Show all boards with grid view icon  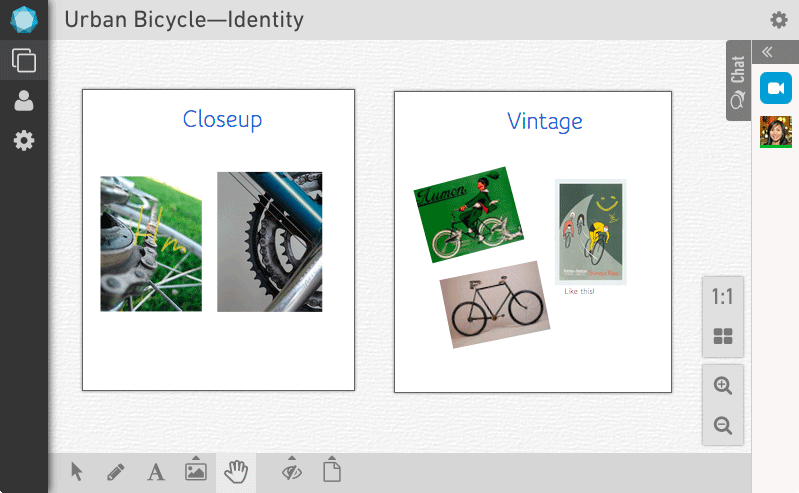723,336
